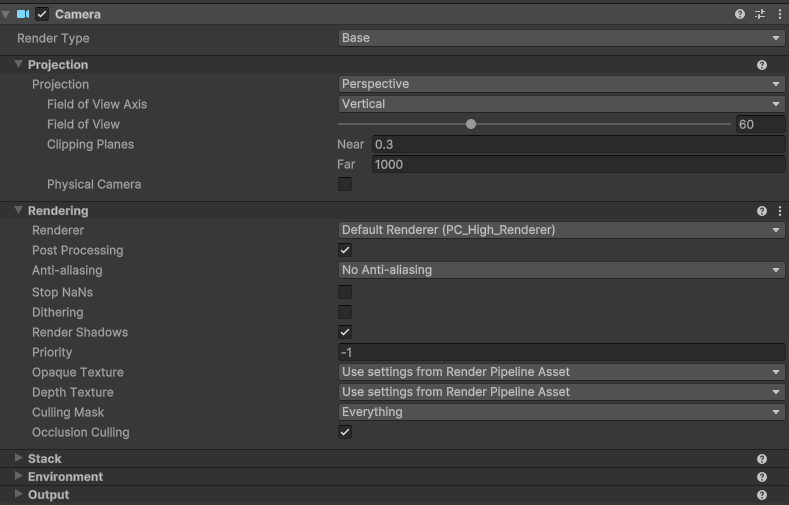
Task: Open Depth Texture dropdown
Action: coord(561,392)
